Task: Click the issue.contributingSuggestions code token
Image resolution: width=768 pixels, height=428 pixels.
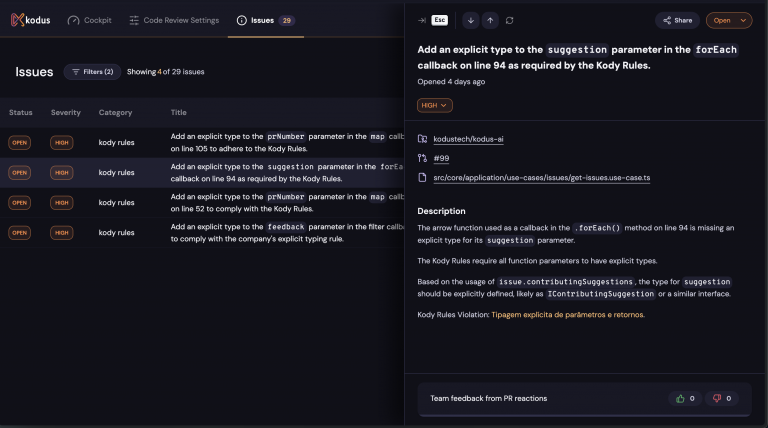Action: [x=566, y=282]
